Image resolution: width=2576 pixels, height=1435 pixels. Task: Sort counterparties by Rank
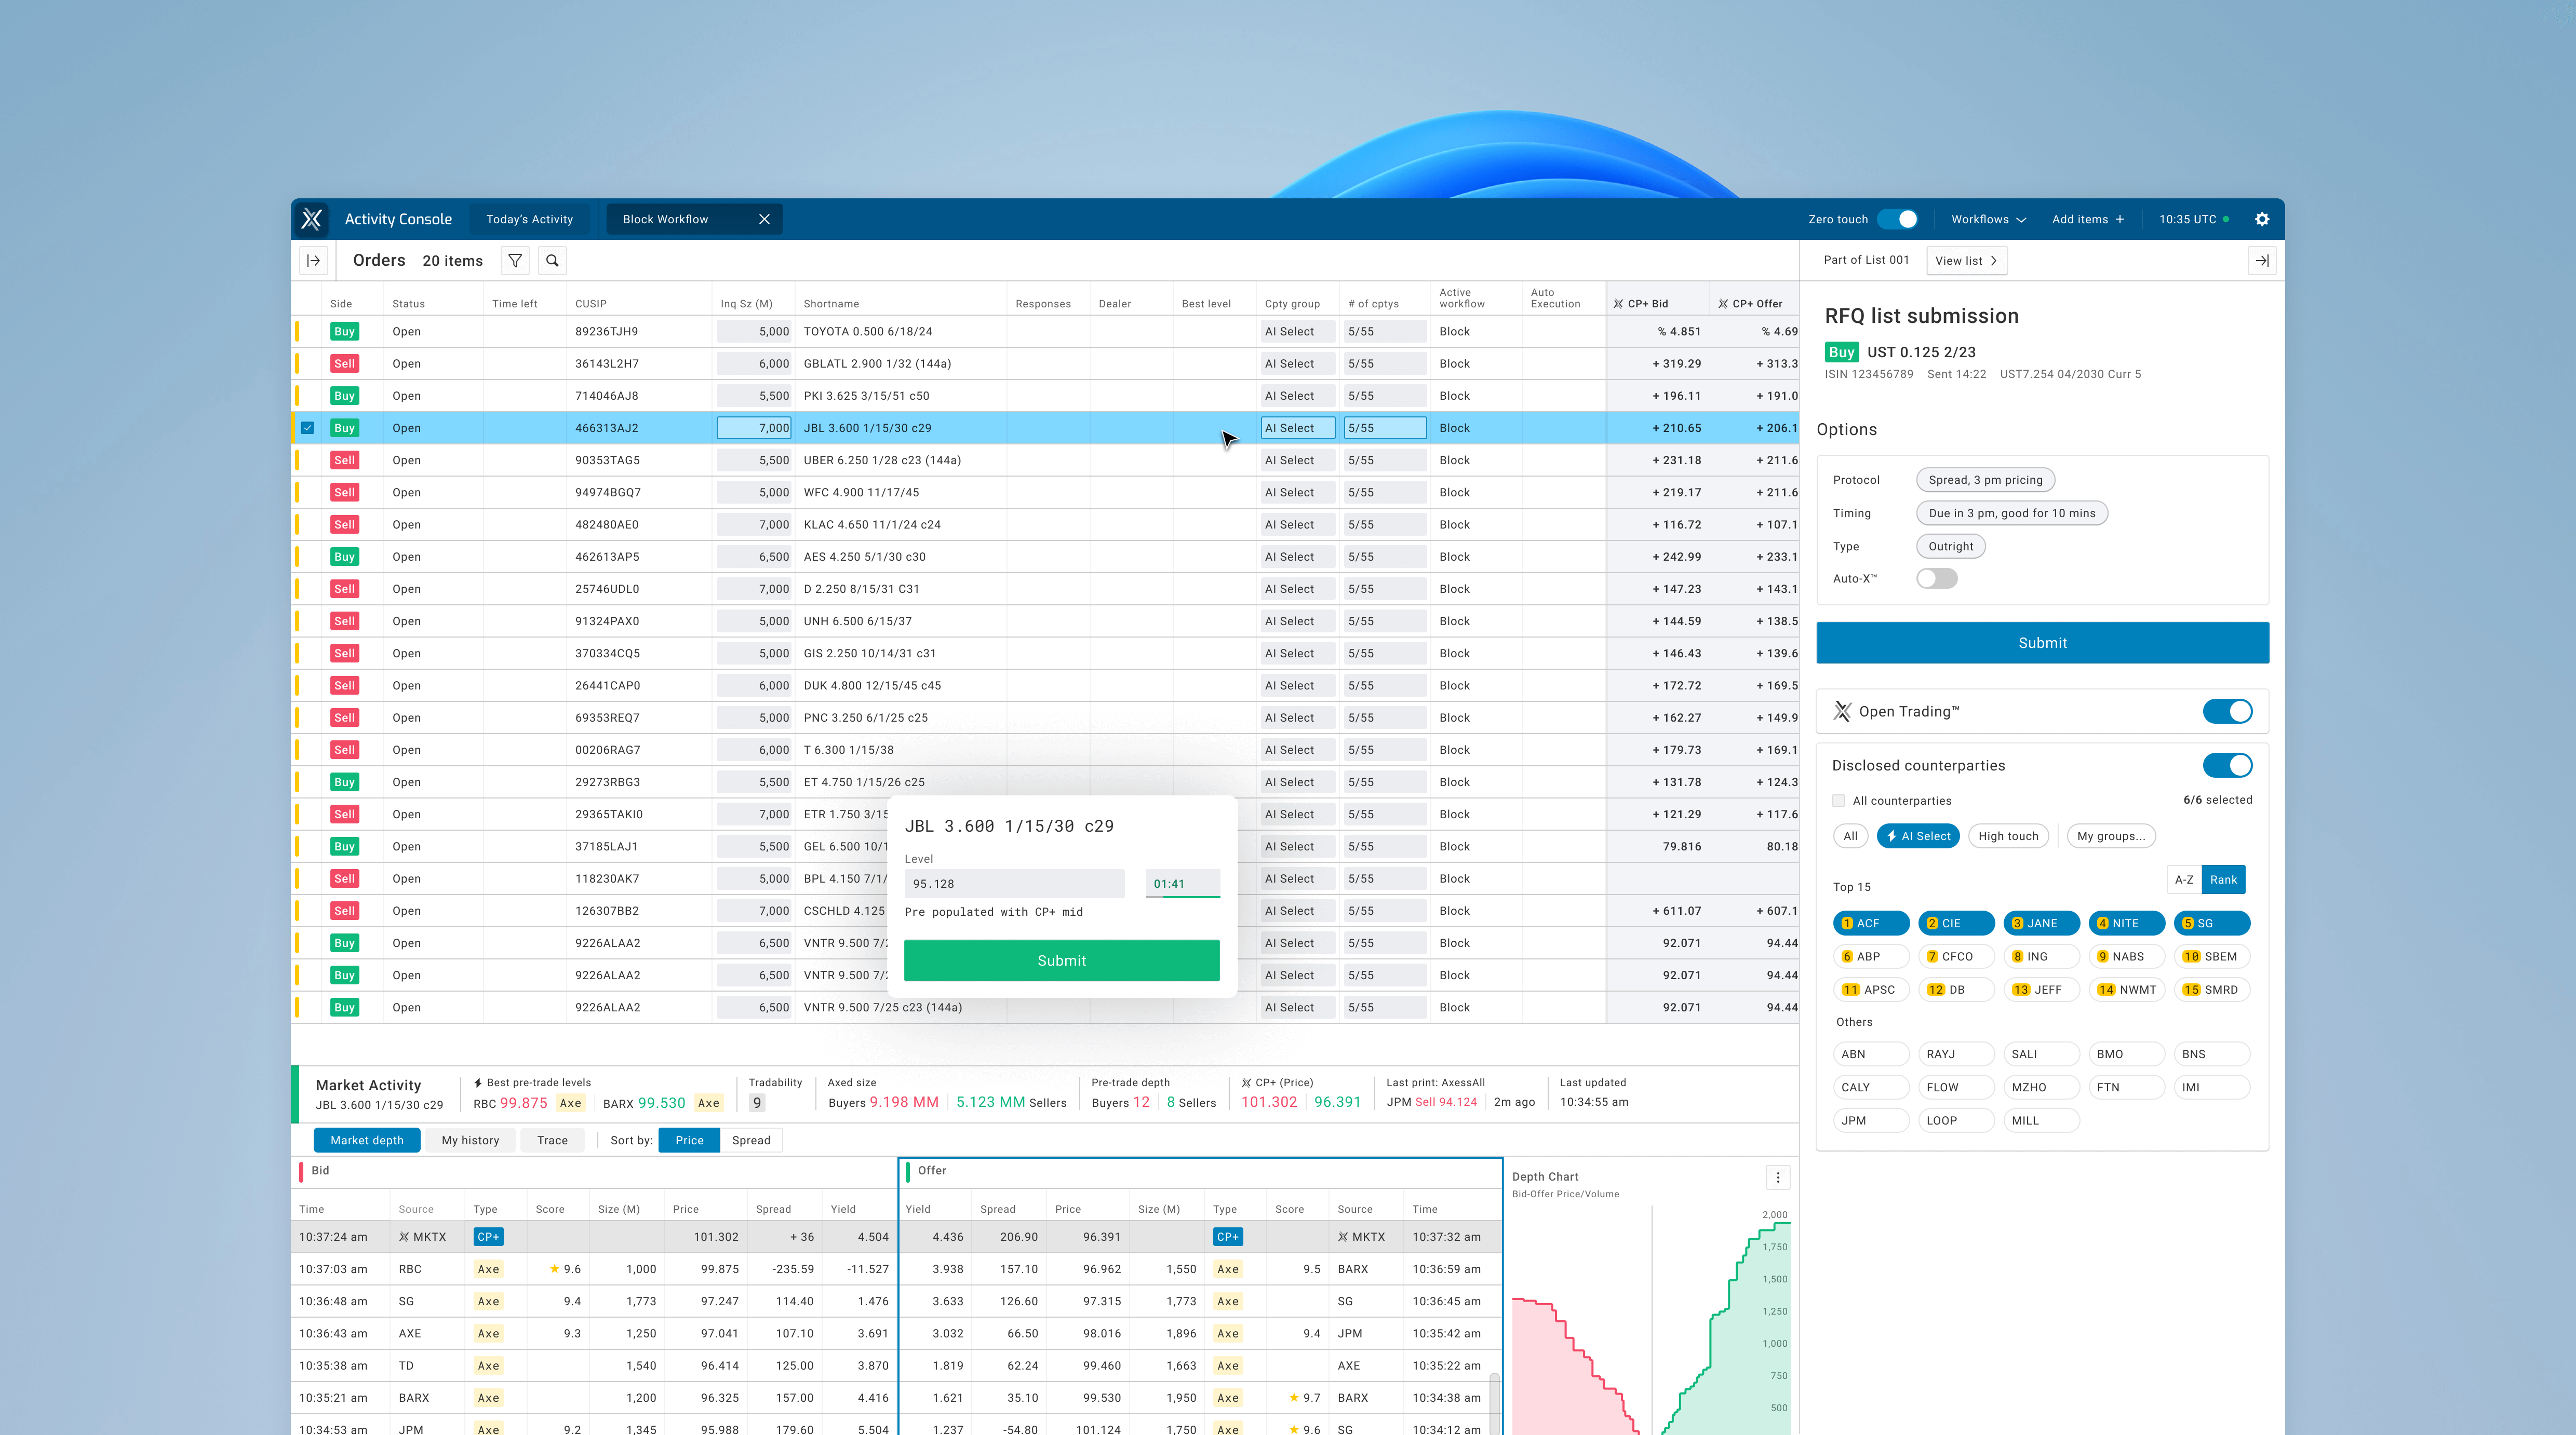pyautogui.click(x=2223, y=880)
